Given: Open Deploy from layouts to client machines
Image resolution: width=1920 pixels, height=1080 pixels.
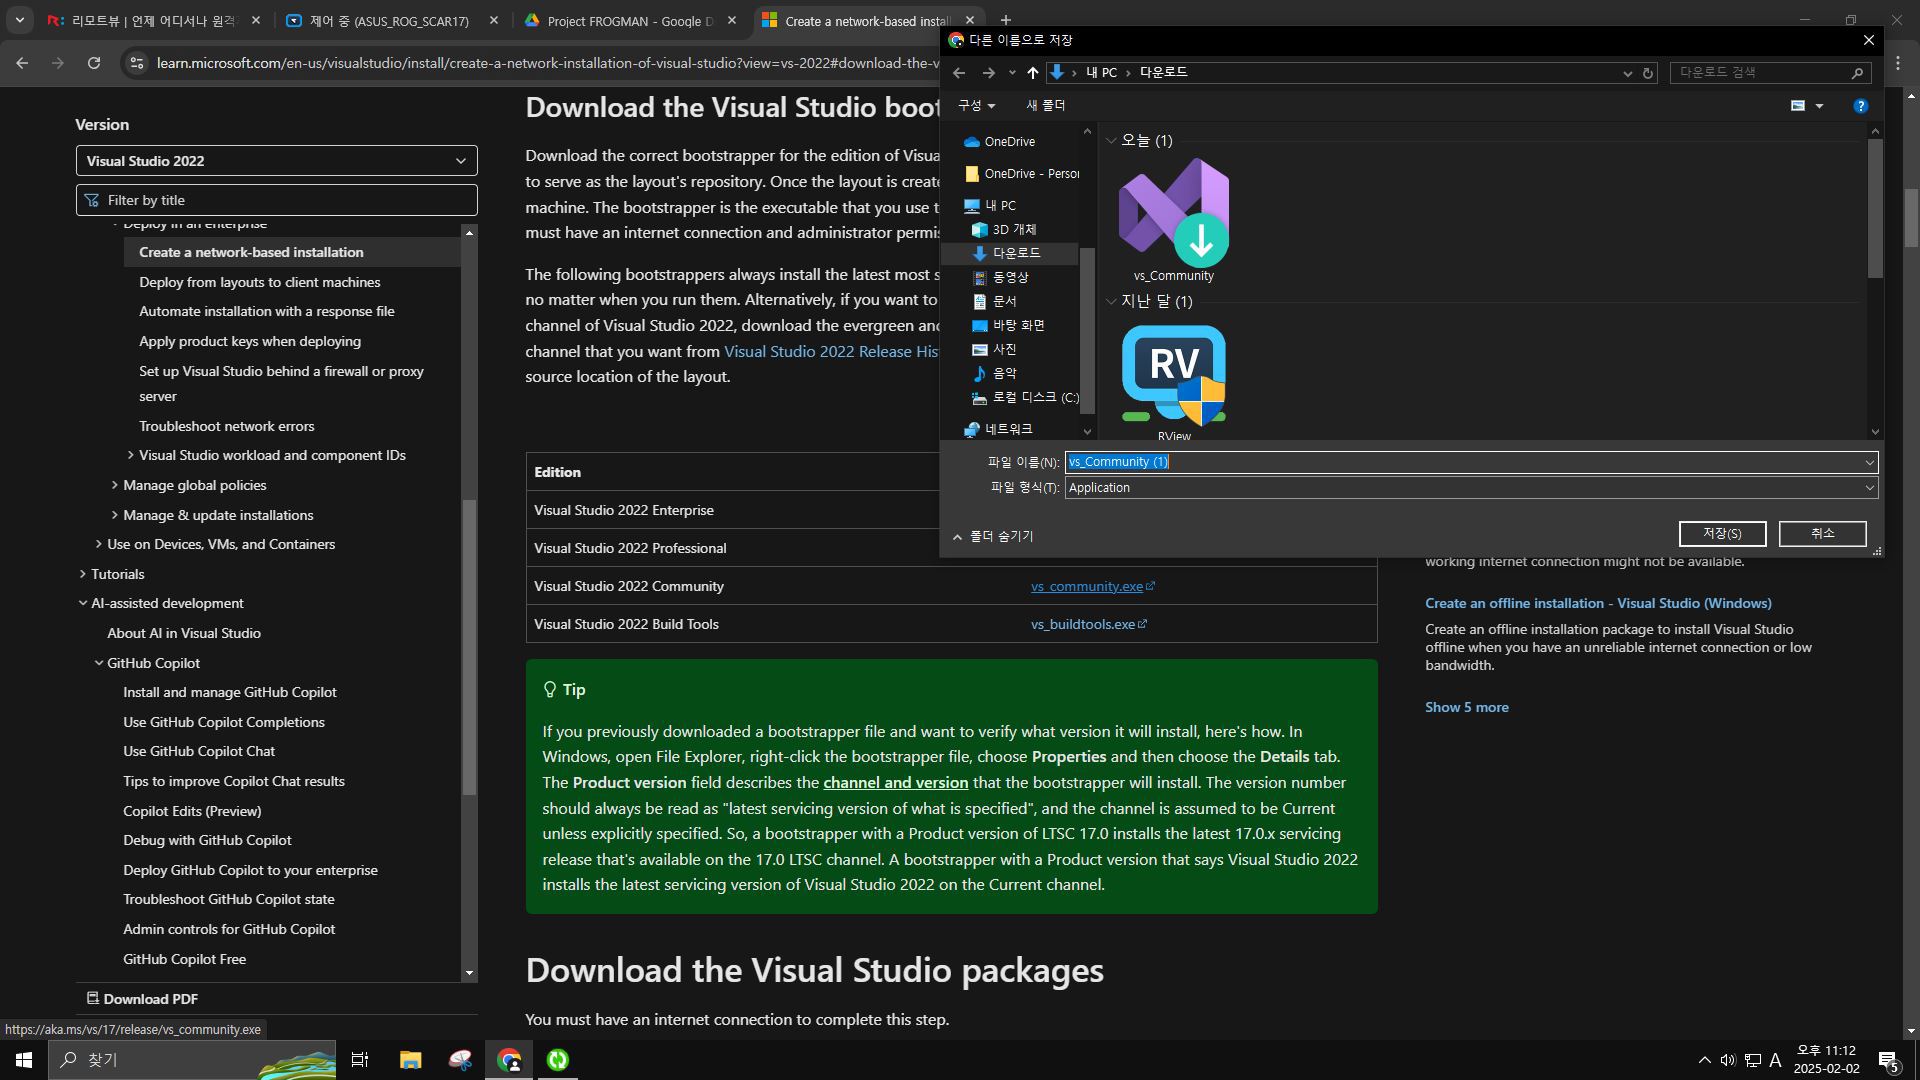Looking at the screenshot, I should pyautogui.click(x=259, y=283).
